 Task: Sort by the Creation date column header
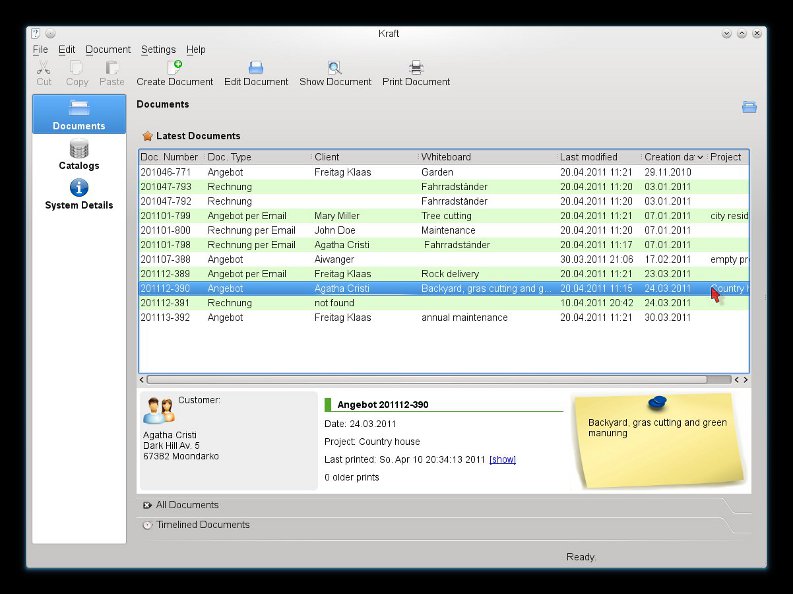[x=673, y=157]
